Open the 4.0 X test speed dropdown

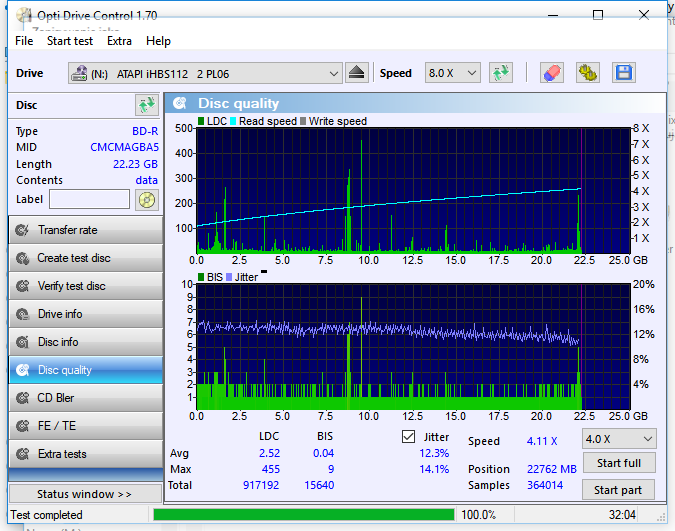pos(619,439)
